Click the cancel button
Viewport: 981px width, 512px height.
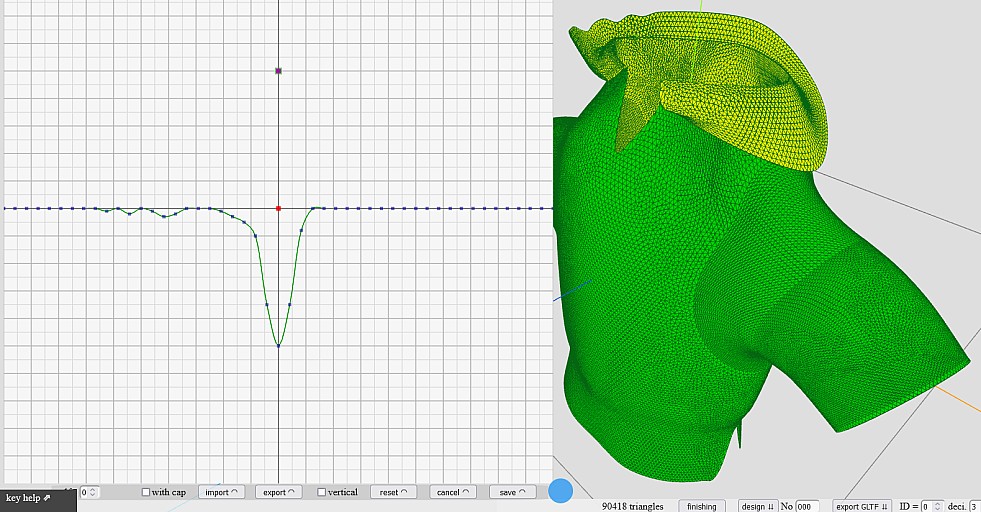pos(453,492)
